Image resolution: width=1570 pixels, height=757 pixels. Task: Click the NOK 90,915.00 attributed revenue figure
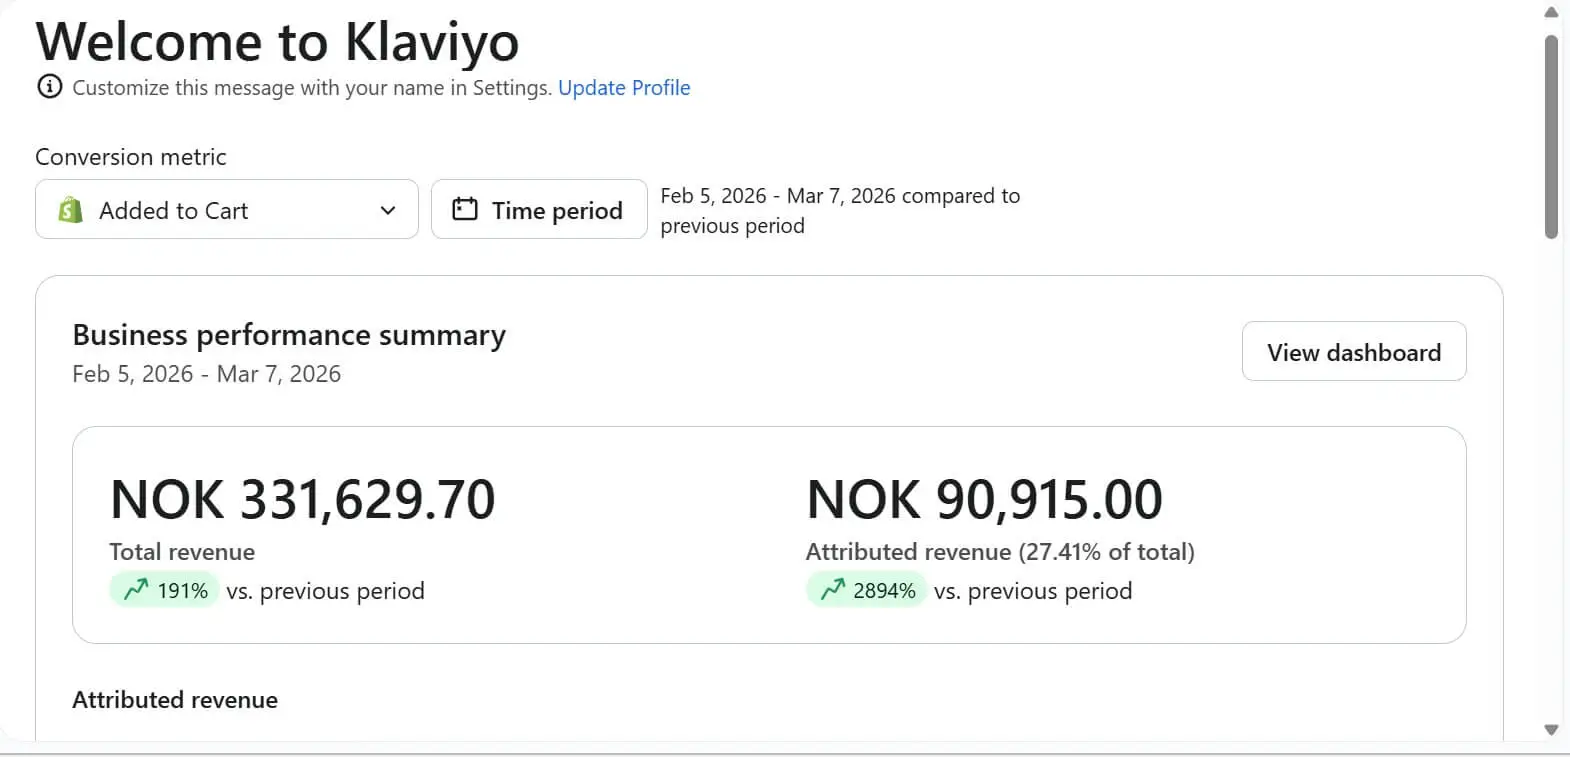pyautogui.click(x=984, y=499)
